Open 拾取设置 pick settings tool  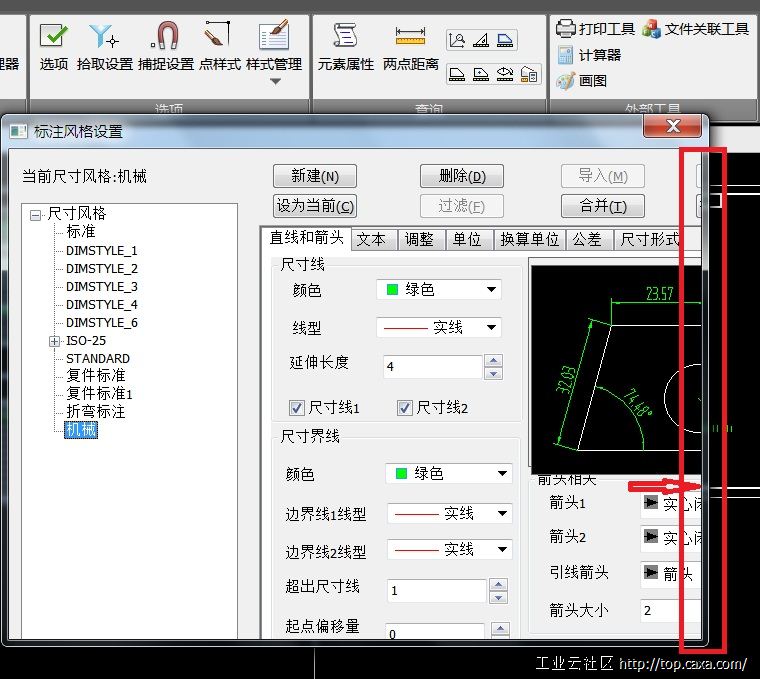pos(104,38)
